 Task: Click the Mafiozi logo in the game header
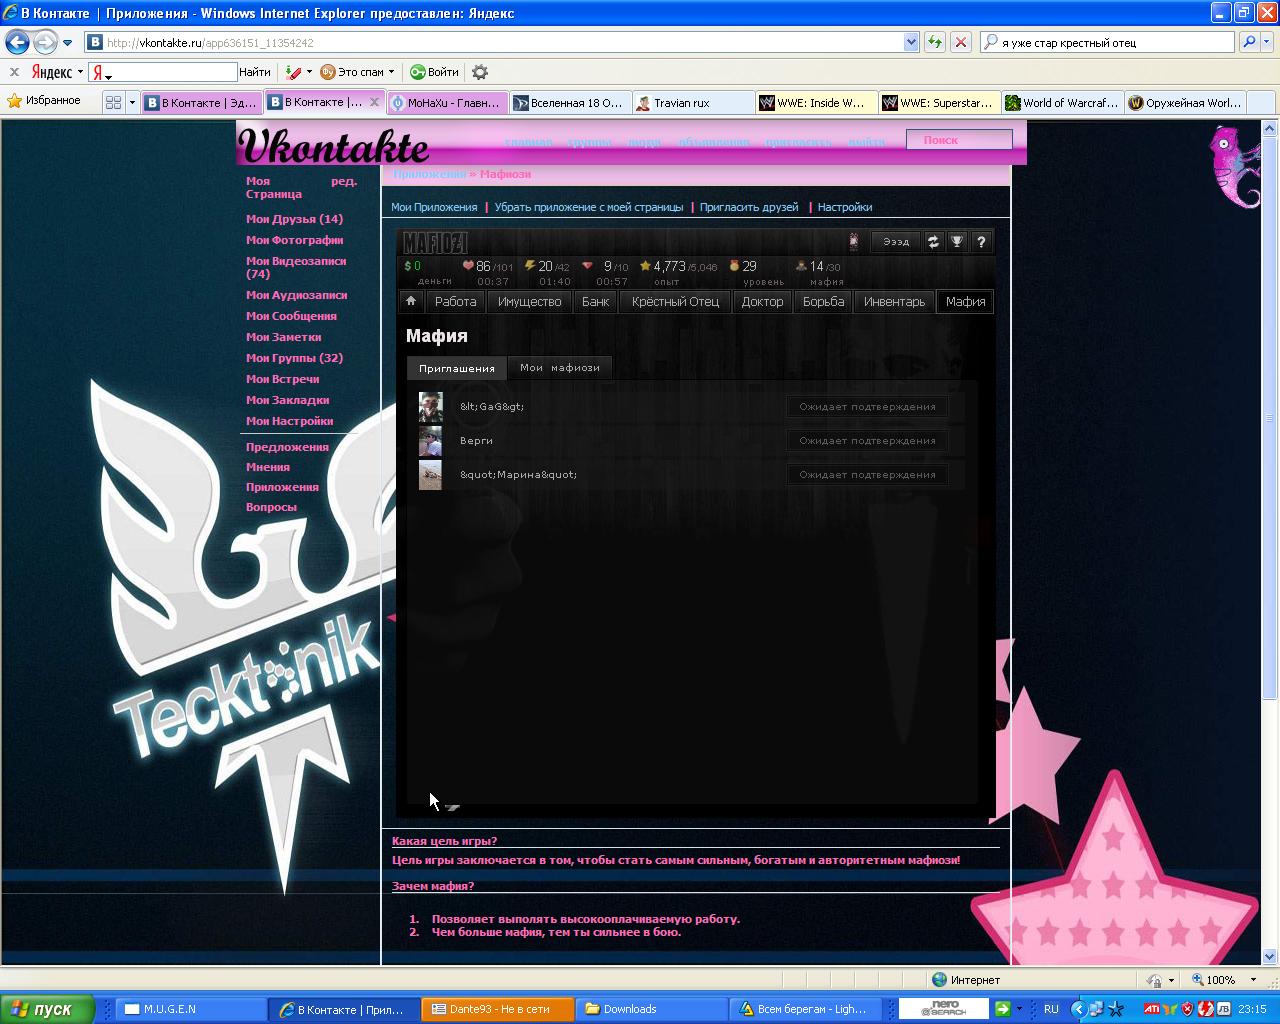pyautogui.click(x=435, y=242)
